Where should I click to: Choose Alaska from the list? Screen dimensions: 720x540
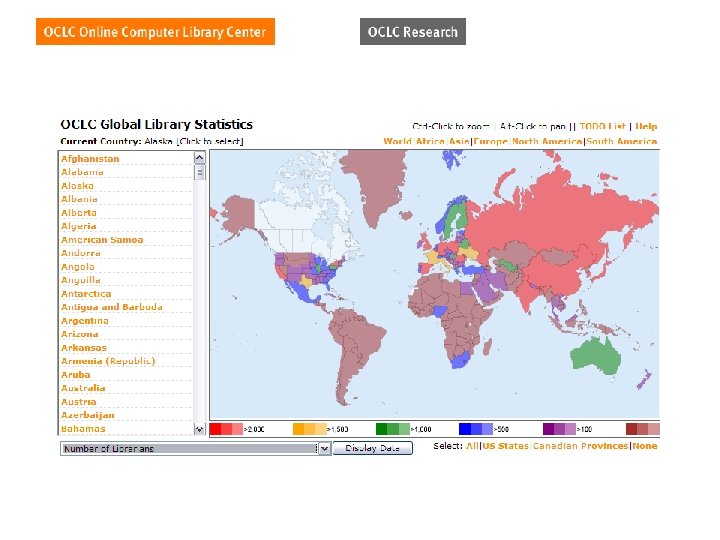coord(77,186)
